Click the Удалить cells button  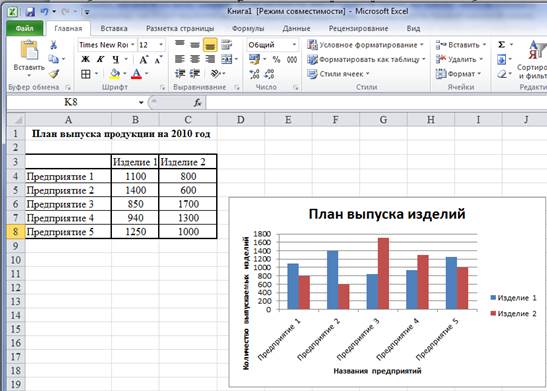point(459,59)
